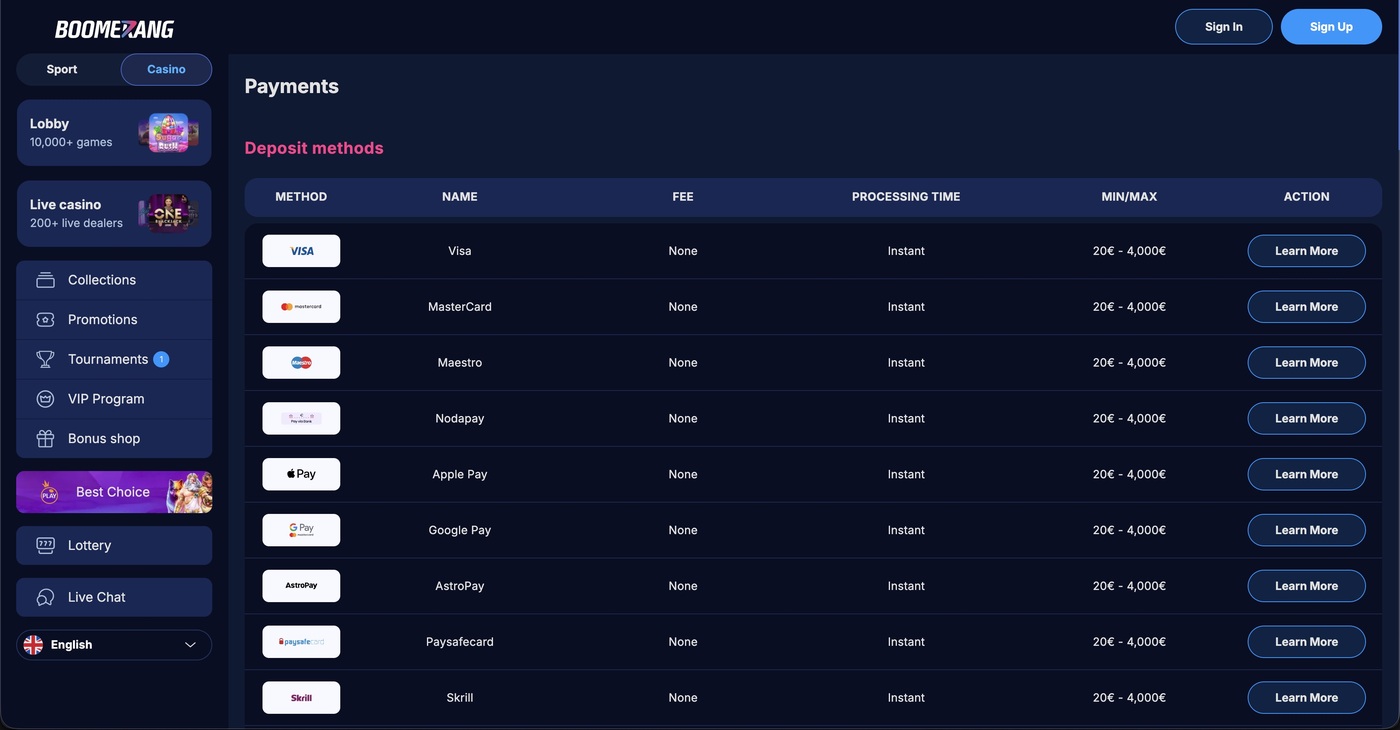This screenshot has height=730, width=1400.
Task: Open the Lobby game thumbnail
Action: (x=168, y=133)
